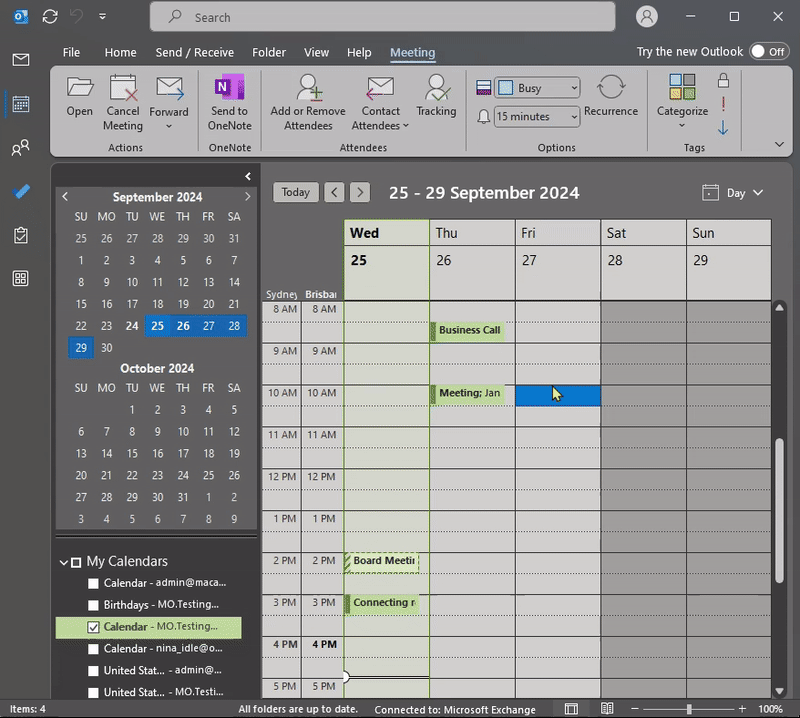The height and width of the screenshot is (718, 800).
Task: Click the reminder bell icon
Action: pyautogui.click(x=483, y=117)
